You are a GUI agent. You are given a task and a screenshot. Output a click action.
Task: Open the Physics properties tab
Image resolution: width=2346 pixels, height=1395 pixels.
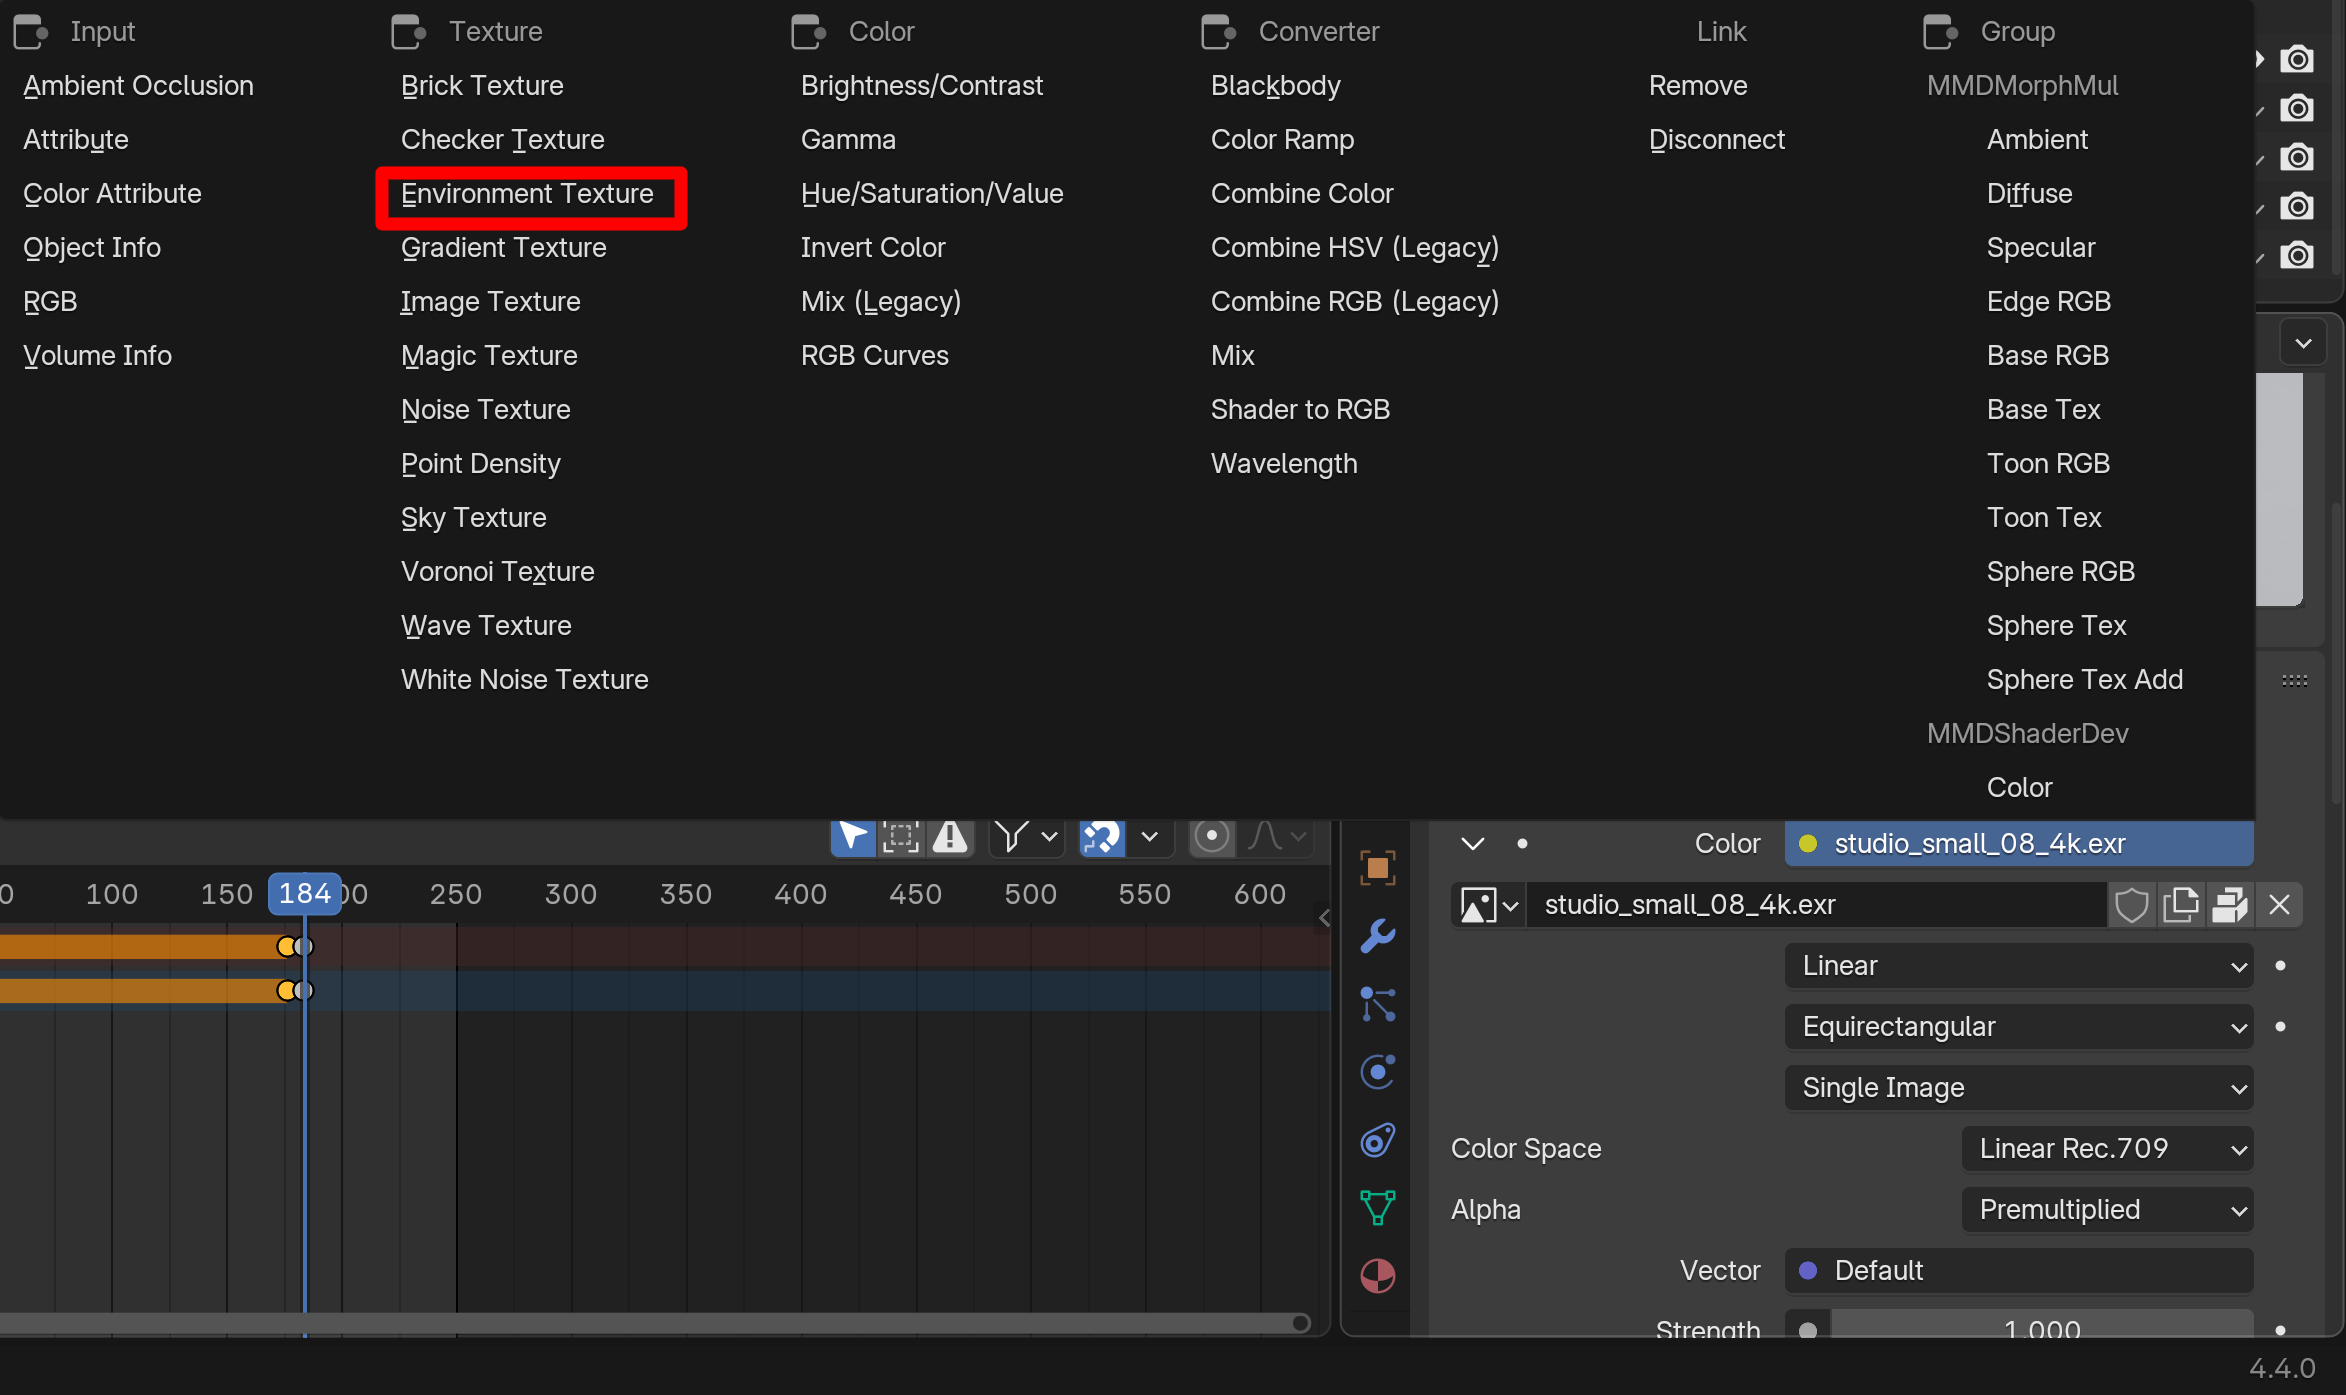1377,1072
